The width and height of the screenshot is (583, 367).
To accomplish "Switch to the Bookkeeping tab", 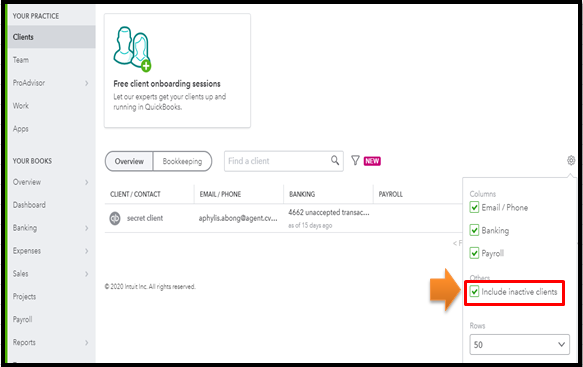I will click(182, 161).
